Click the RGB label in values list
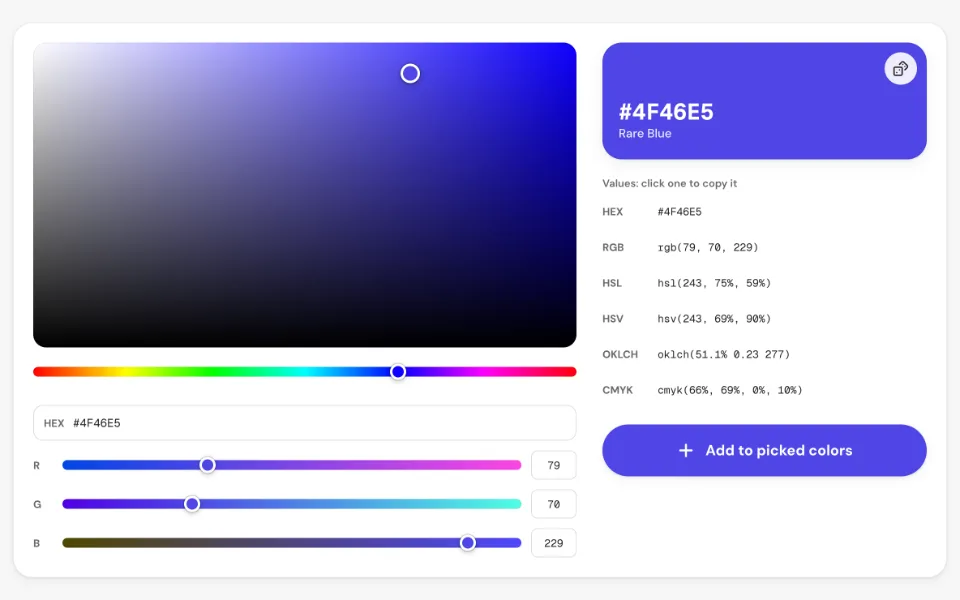The height and width of the screenshot is (600, 960). tap(613, 247)
